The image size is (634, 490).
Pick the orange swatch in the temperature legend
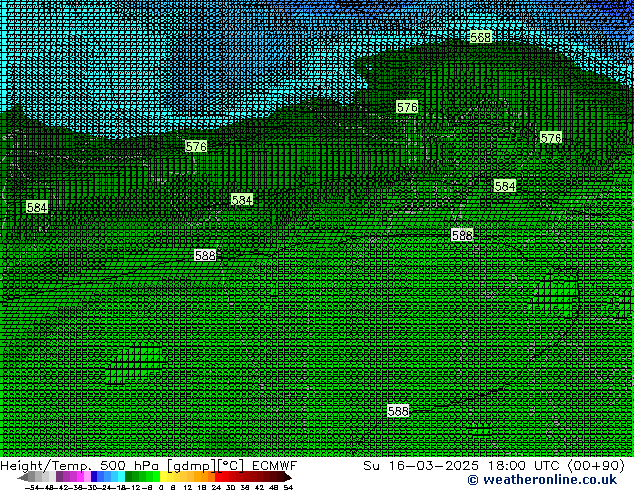pos(205,476)
